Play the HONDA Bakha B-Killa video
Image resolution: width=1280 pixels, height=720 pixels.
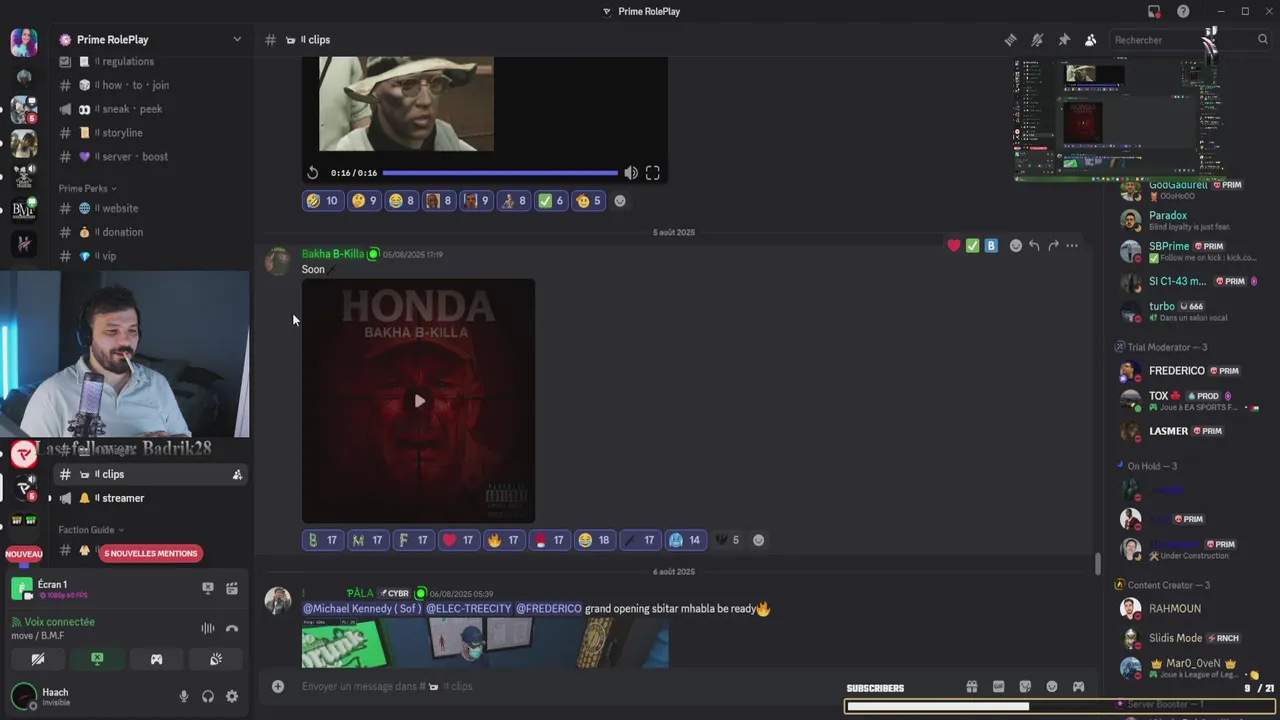click(419, 401)
